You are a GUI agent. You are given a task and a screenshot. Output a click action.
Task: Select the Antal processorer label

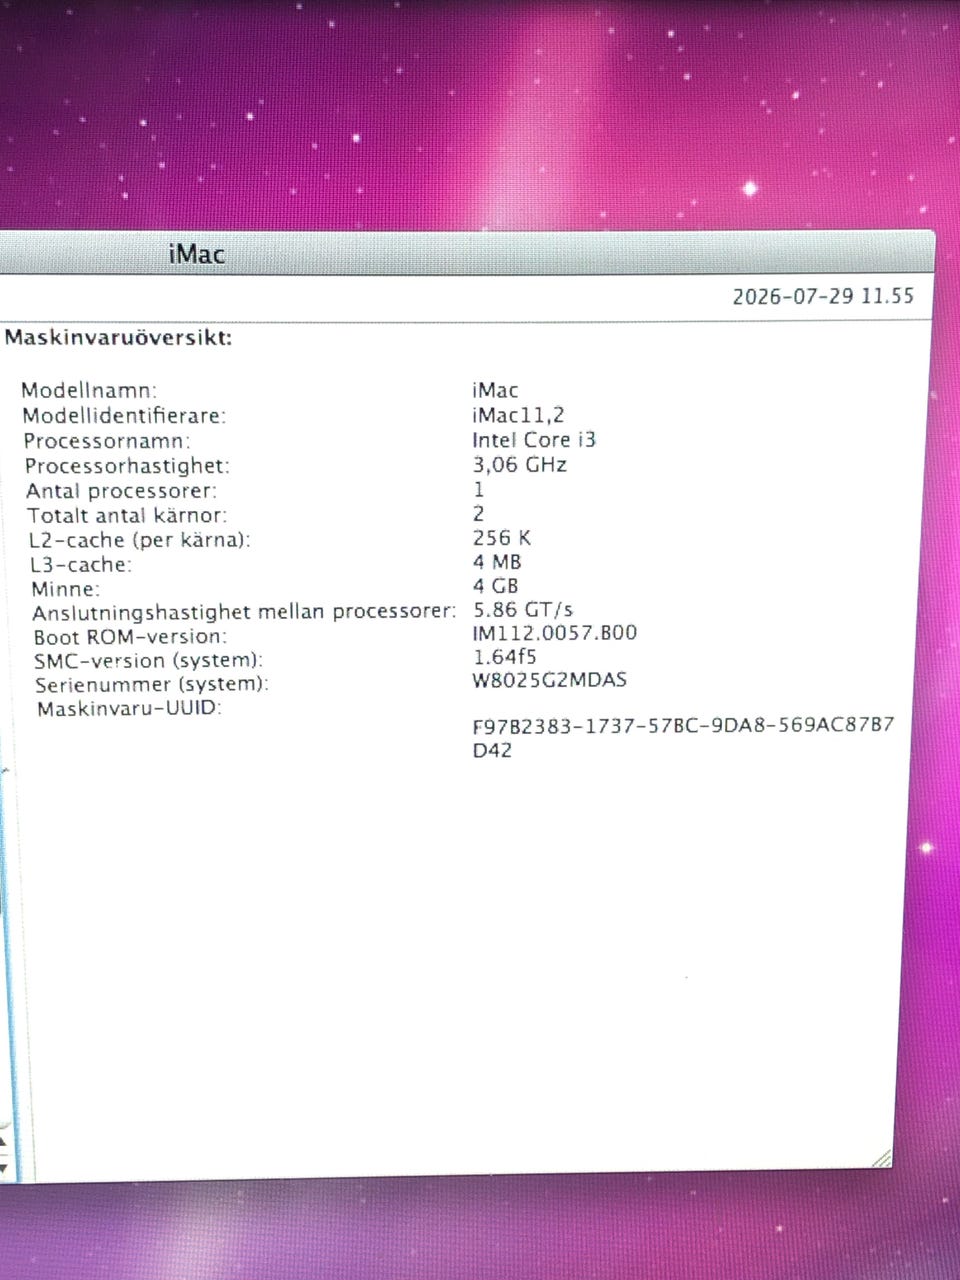point(121,491)
